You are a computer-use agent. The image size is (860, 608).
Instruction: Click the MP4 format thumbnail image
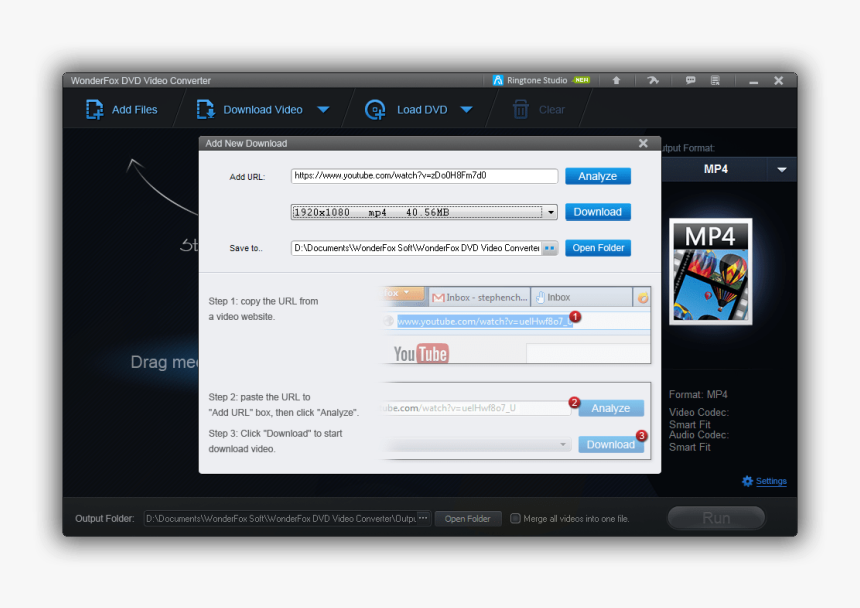[710, 271]
